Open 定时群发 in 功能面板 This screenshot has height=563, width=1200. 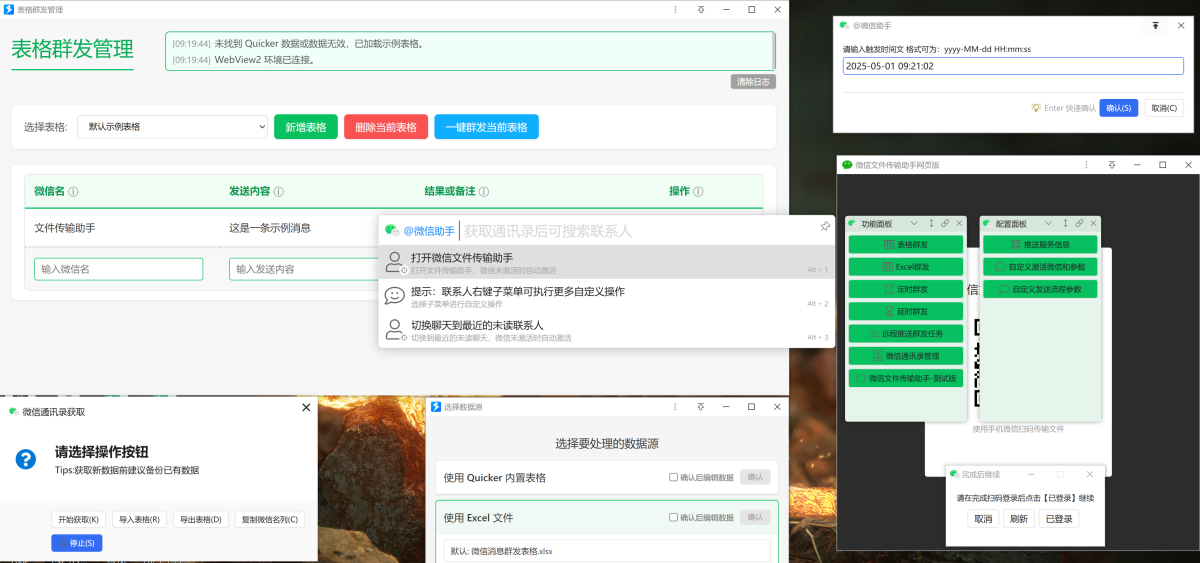906,289
